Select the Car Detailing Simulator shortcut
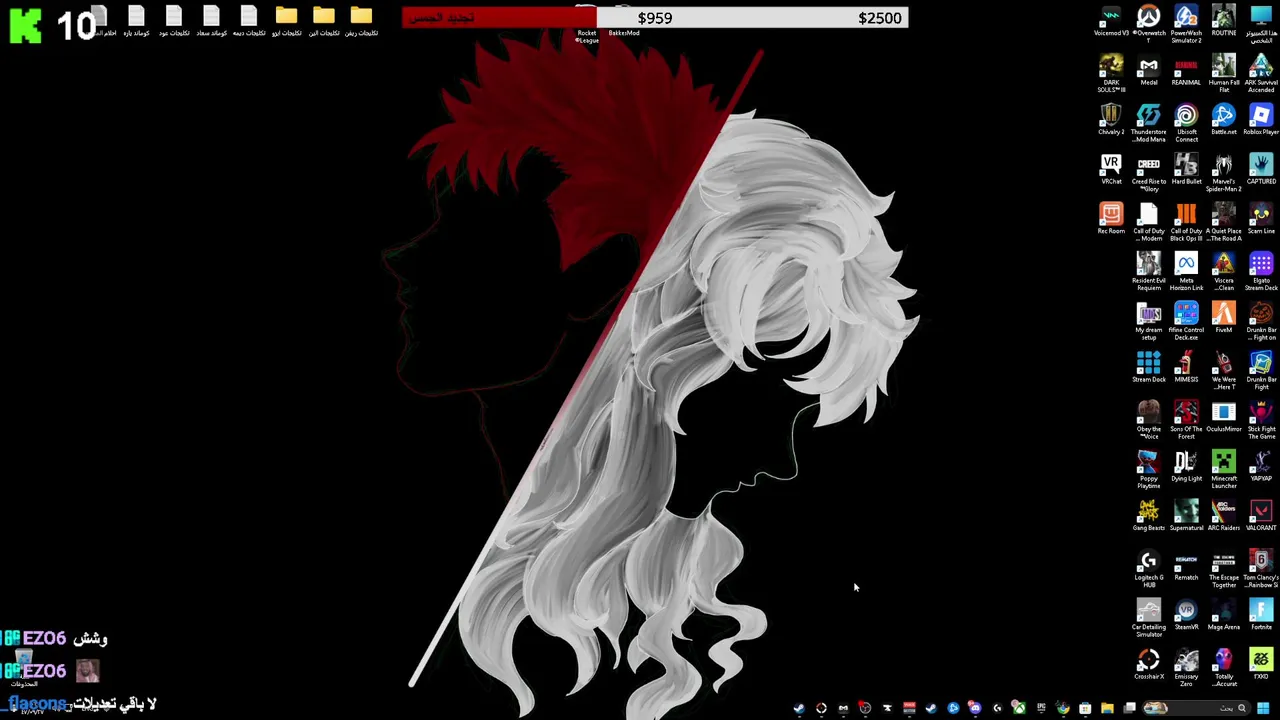Screen dimensions: 1280x720 tap(1148, 618)
